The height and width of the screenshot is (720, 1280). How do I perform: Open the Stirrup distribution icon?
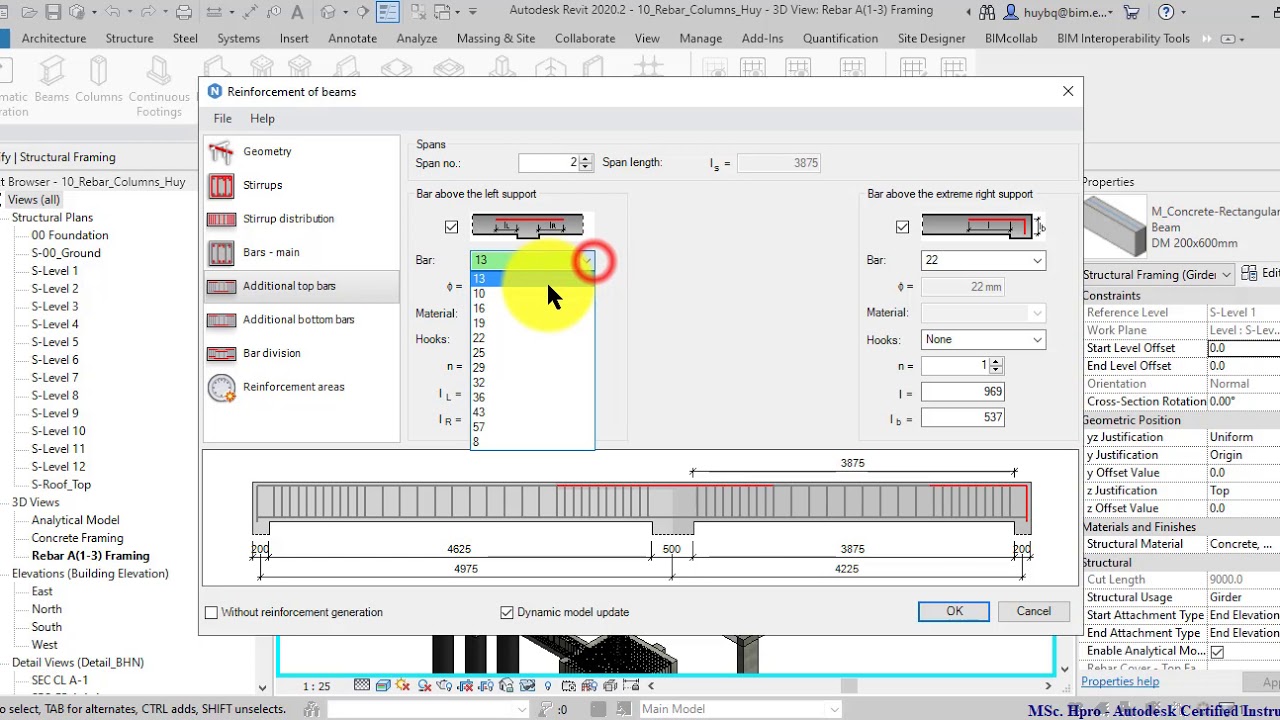[x=221, y=219]
